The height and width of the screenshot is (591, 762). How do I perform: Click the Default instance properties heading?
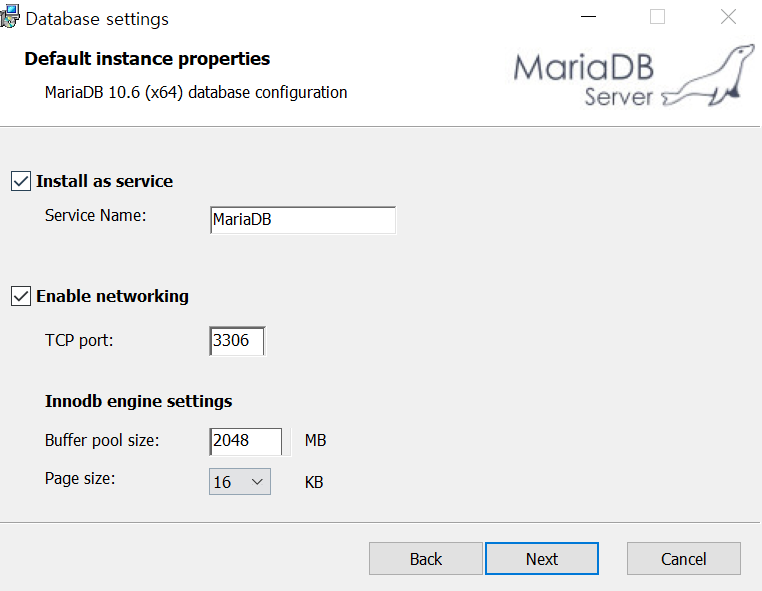click(x=147, y=59)
